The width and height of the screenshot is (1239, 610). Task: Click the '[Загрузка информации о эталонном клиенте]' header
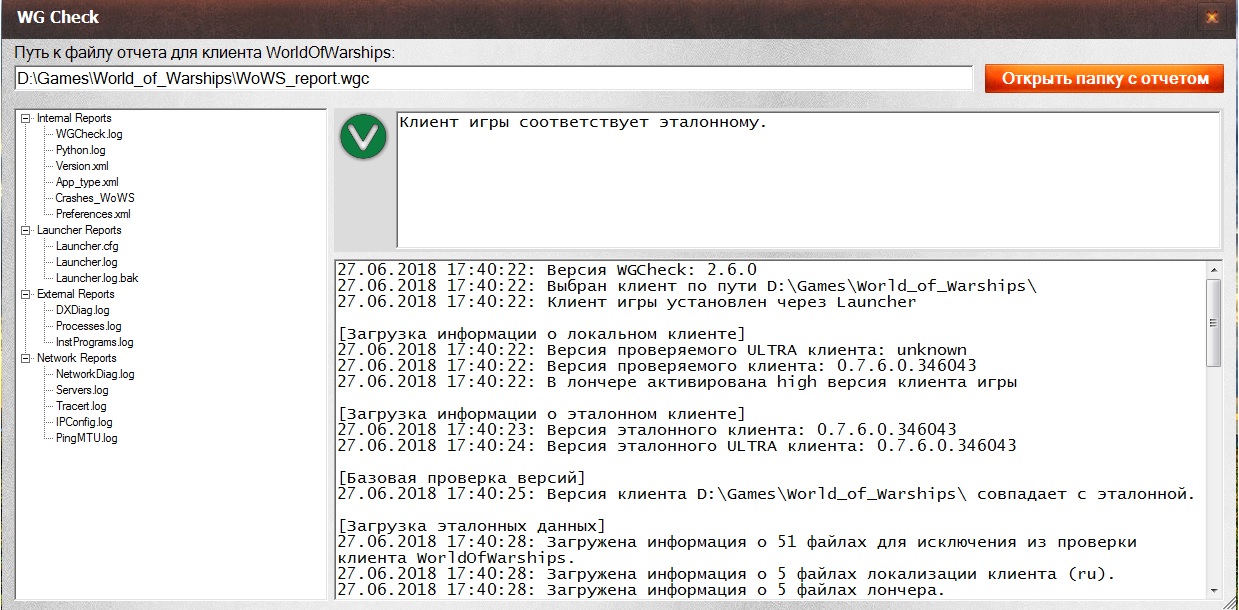point(541,413)
